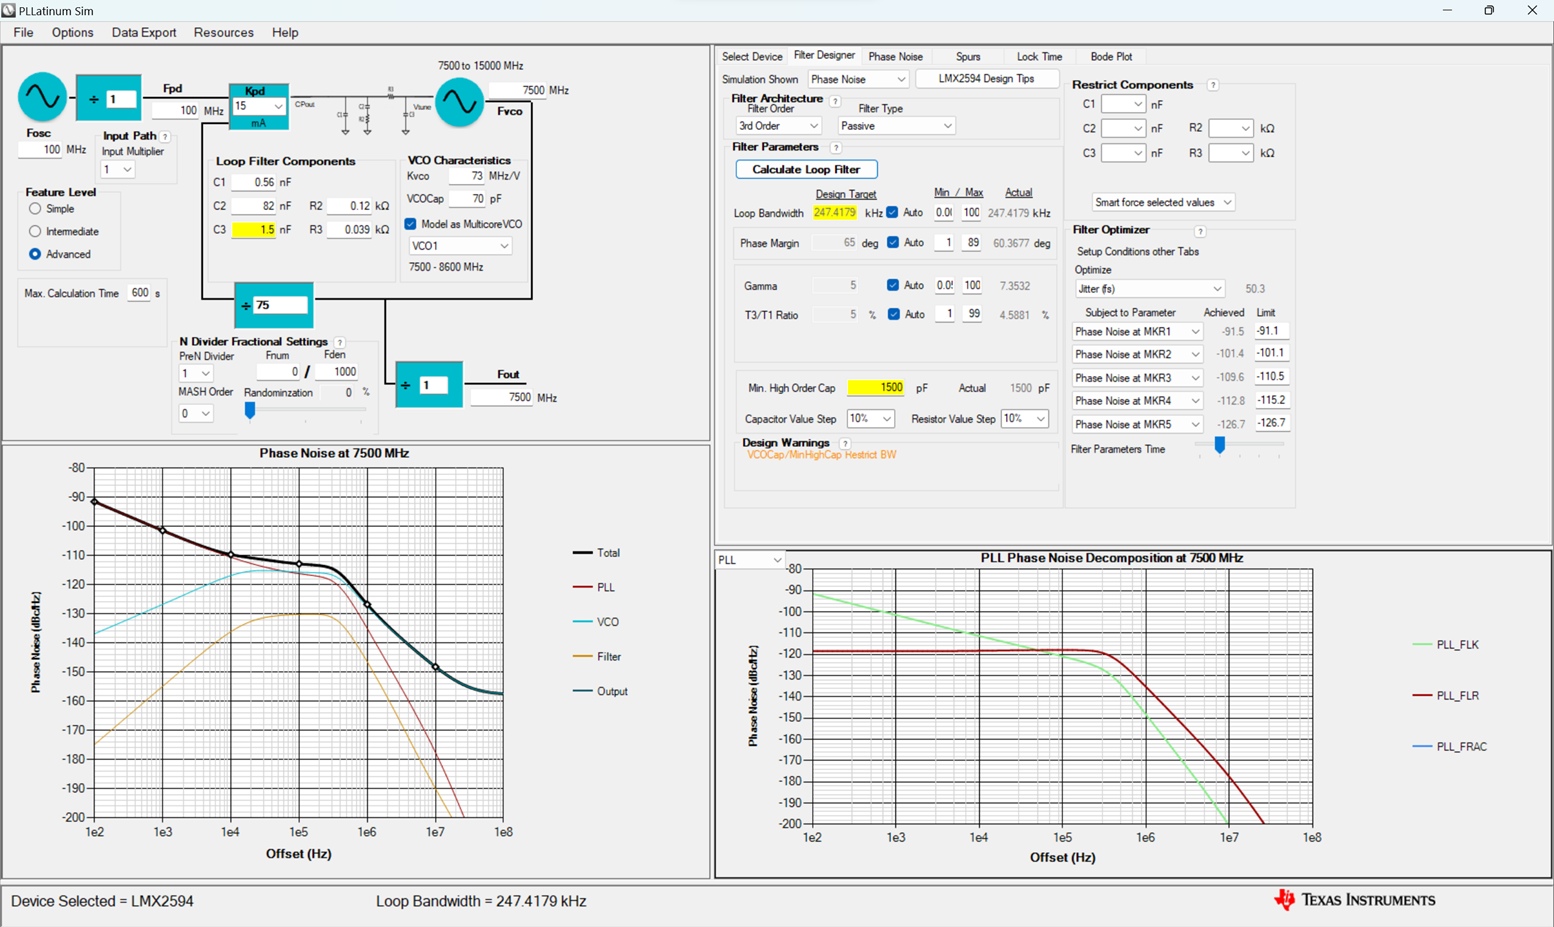The width and height of the screenshot is (1554, 927).
Task: Open help icon next to Restrict Components
Action: click(1213, 85)
